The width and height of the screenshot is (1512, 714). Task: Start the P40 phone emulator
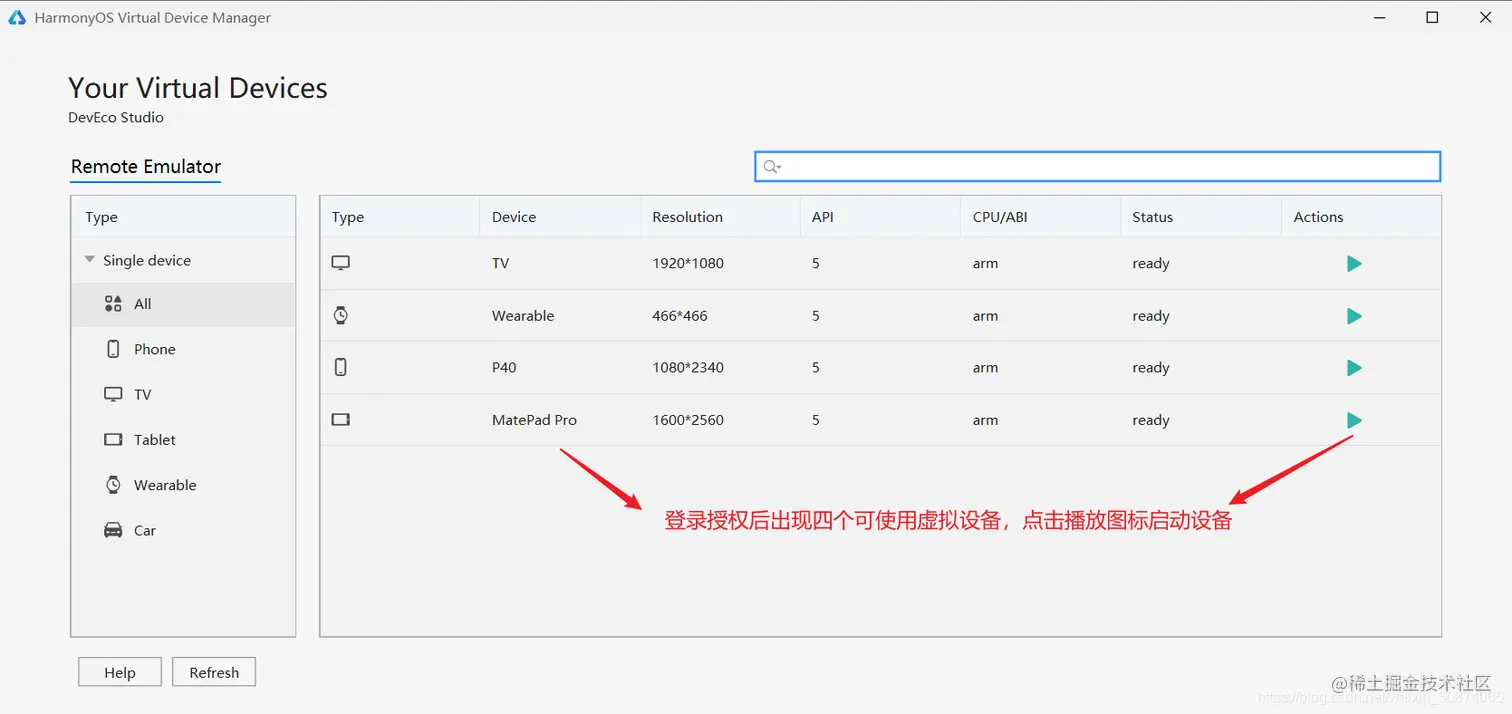(x=1354, y=368)
